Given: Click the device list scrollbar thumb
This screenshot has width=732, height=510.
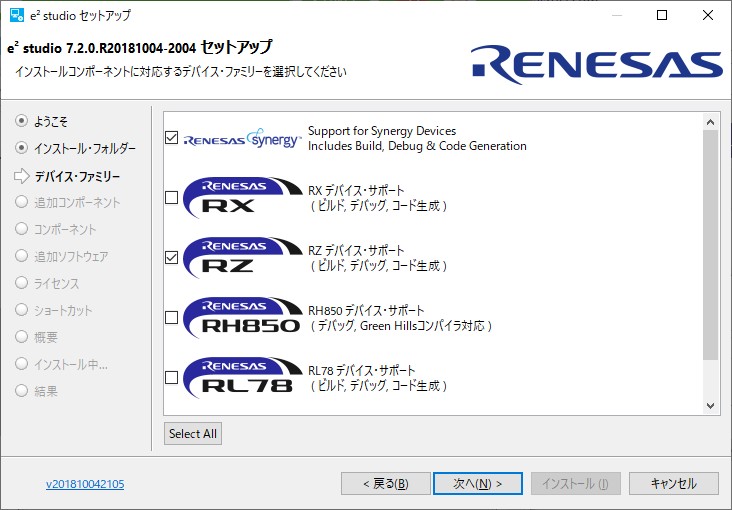Looking at the screenshot, I should (x=711, y=245).
